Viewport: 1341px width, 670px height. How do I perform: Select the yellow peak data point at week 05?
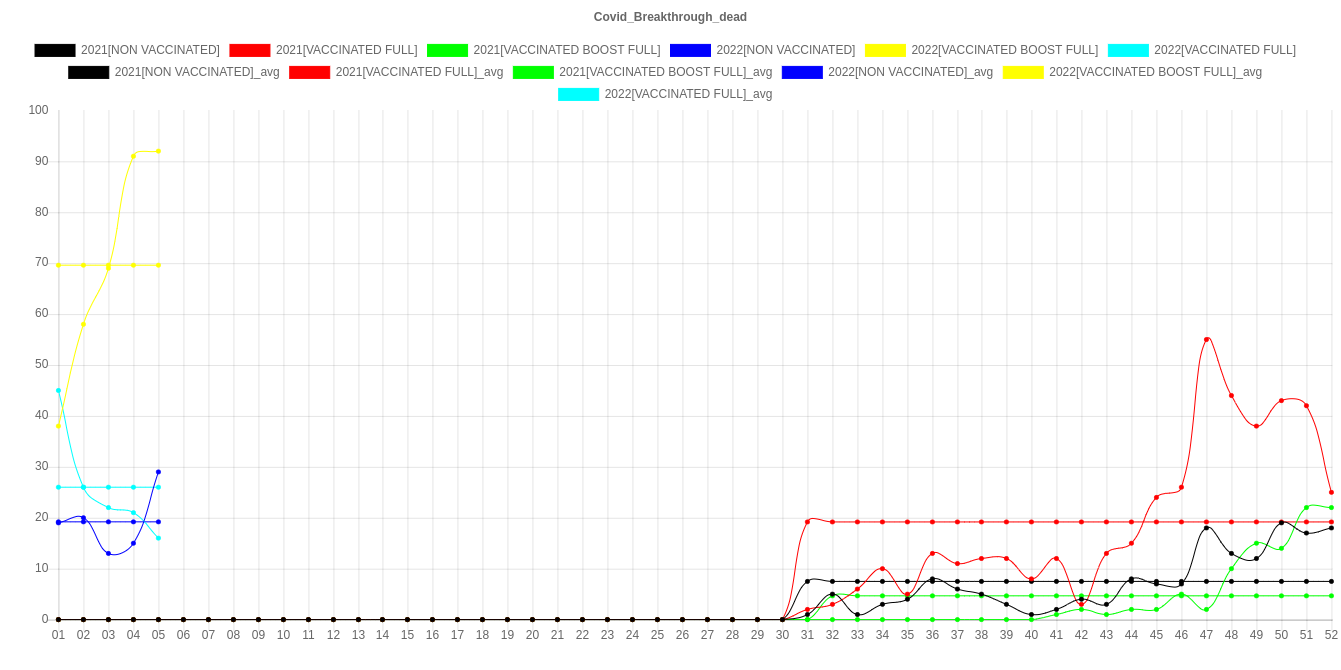(x=158, y=151)
